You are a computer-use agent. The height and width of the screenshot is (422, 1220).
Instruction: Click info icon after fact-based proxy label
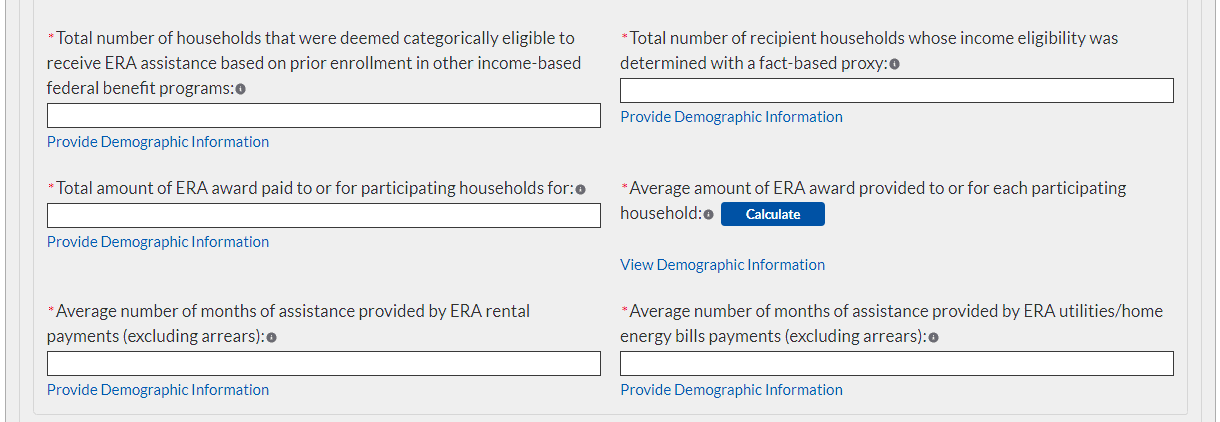click(x=894, y=64)
